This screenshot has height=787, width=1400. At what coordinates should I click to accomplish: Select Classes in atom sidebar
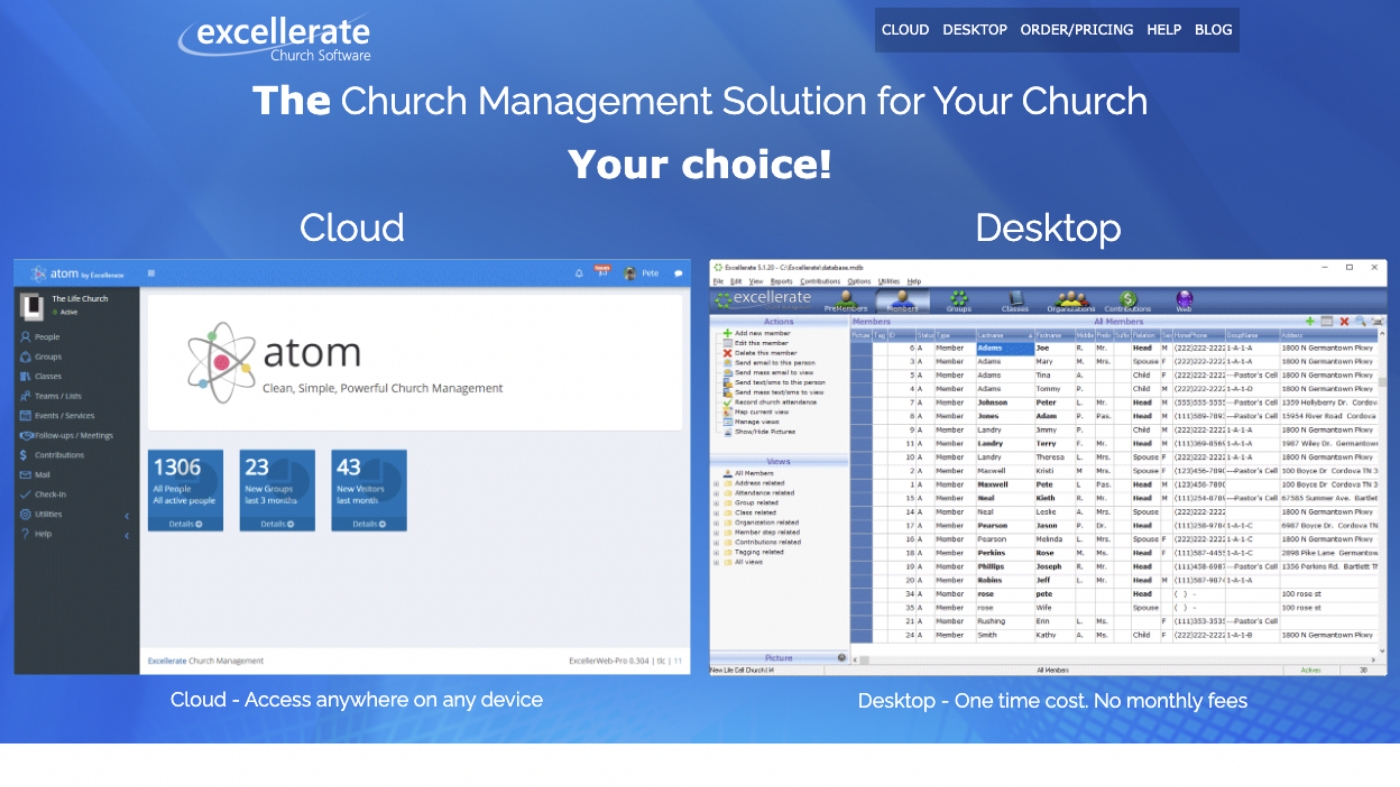click(41, 376)
